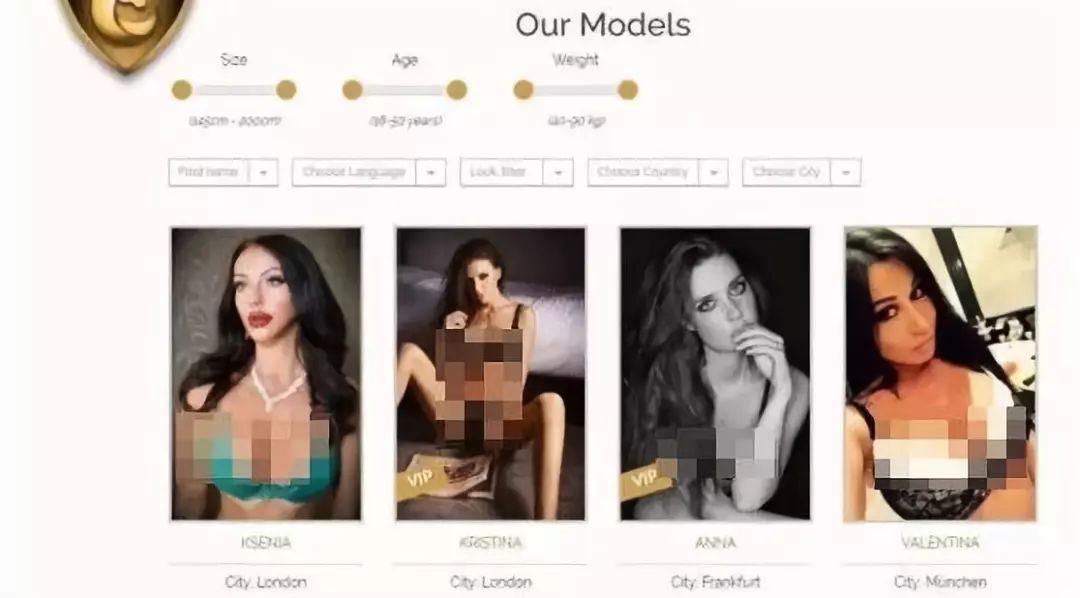Click the Age slider left handle

tap(353, 90)
